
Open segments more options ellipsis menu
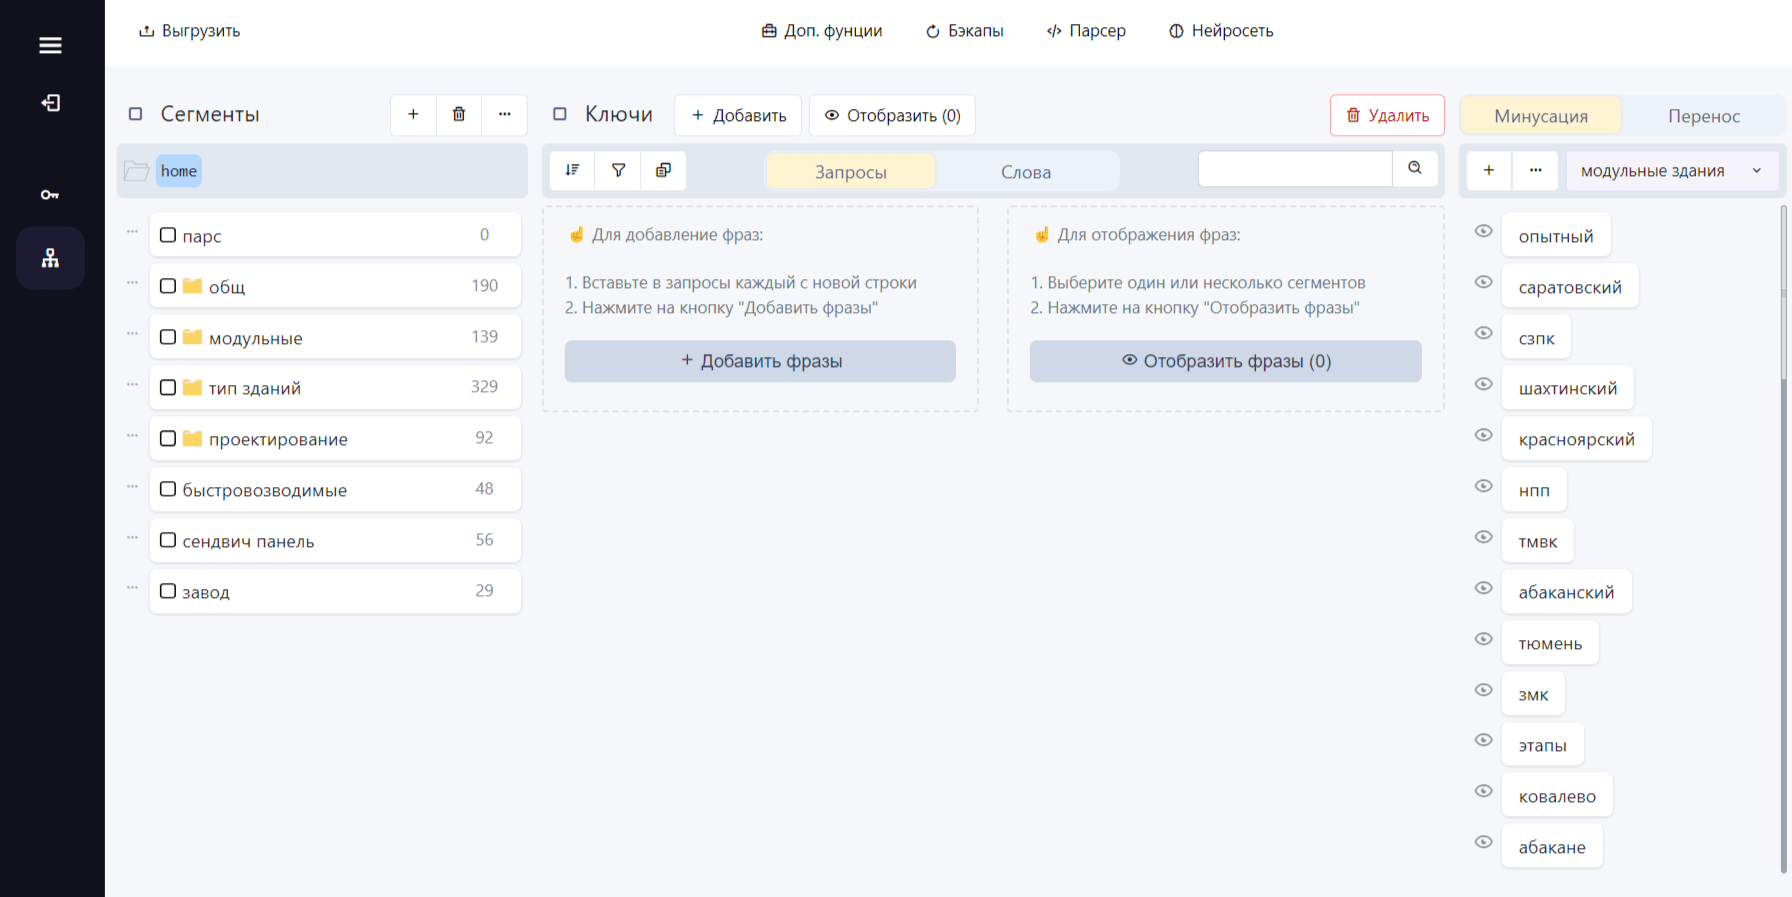[505, 114]
